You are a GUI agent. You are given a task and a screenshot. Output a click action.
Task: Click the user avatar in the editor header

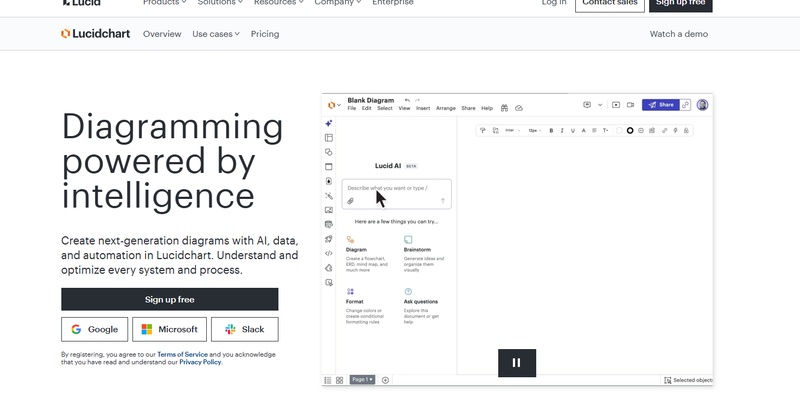coord(702,104)
